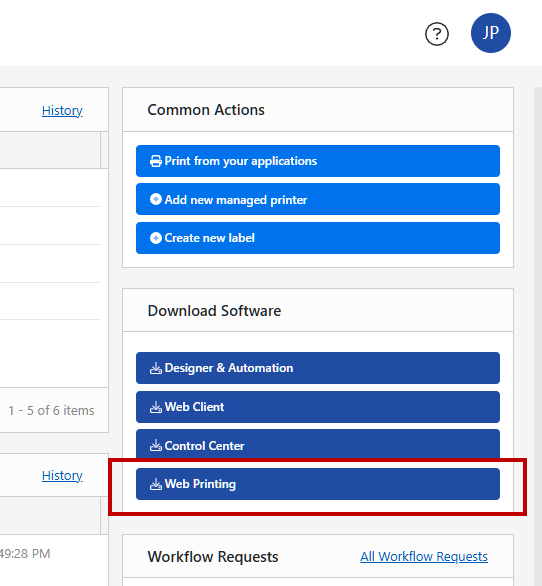The height and width of the screenshot is (586, 542).
Task: Click the Workflow Requests panel heading
Action: coord(213,557)
